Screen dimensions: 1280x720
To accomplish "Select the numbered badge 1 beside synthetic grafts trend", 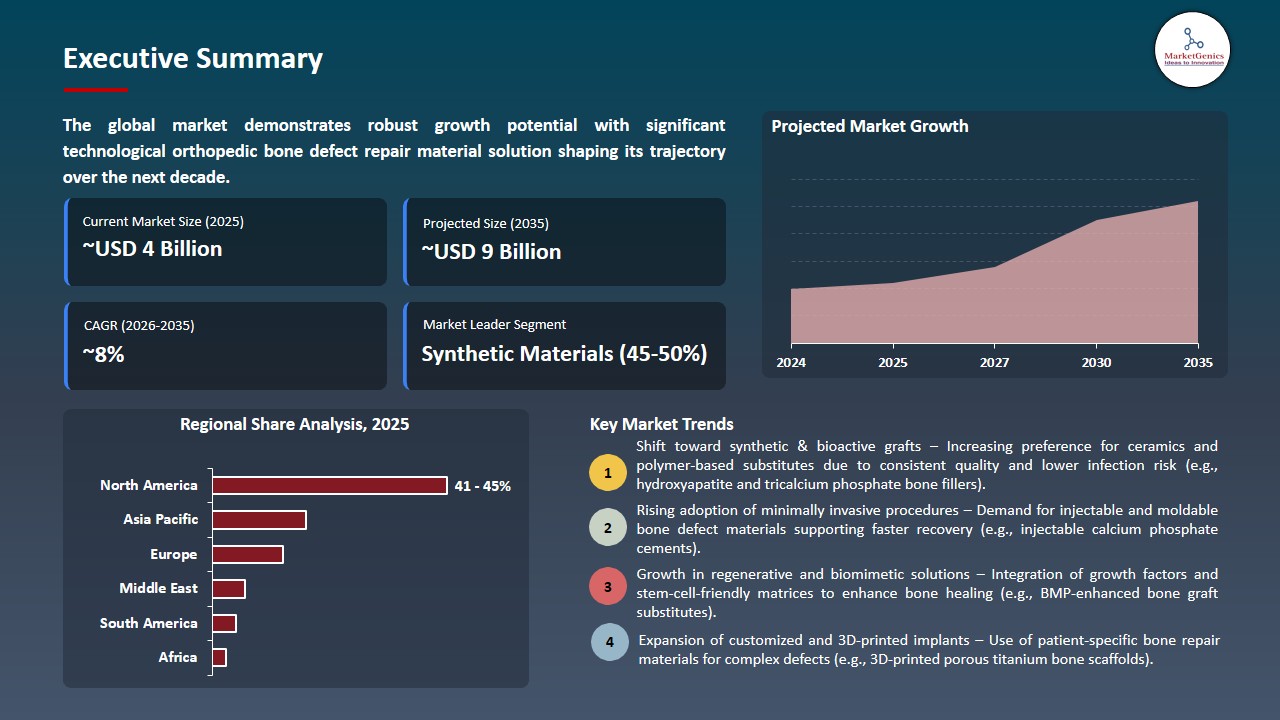I will pyautogui.click(x=608, y=472).
